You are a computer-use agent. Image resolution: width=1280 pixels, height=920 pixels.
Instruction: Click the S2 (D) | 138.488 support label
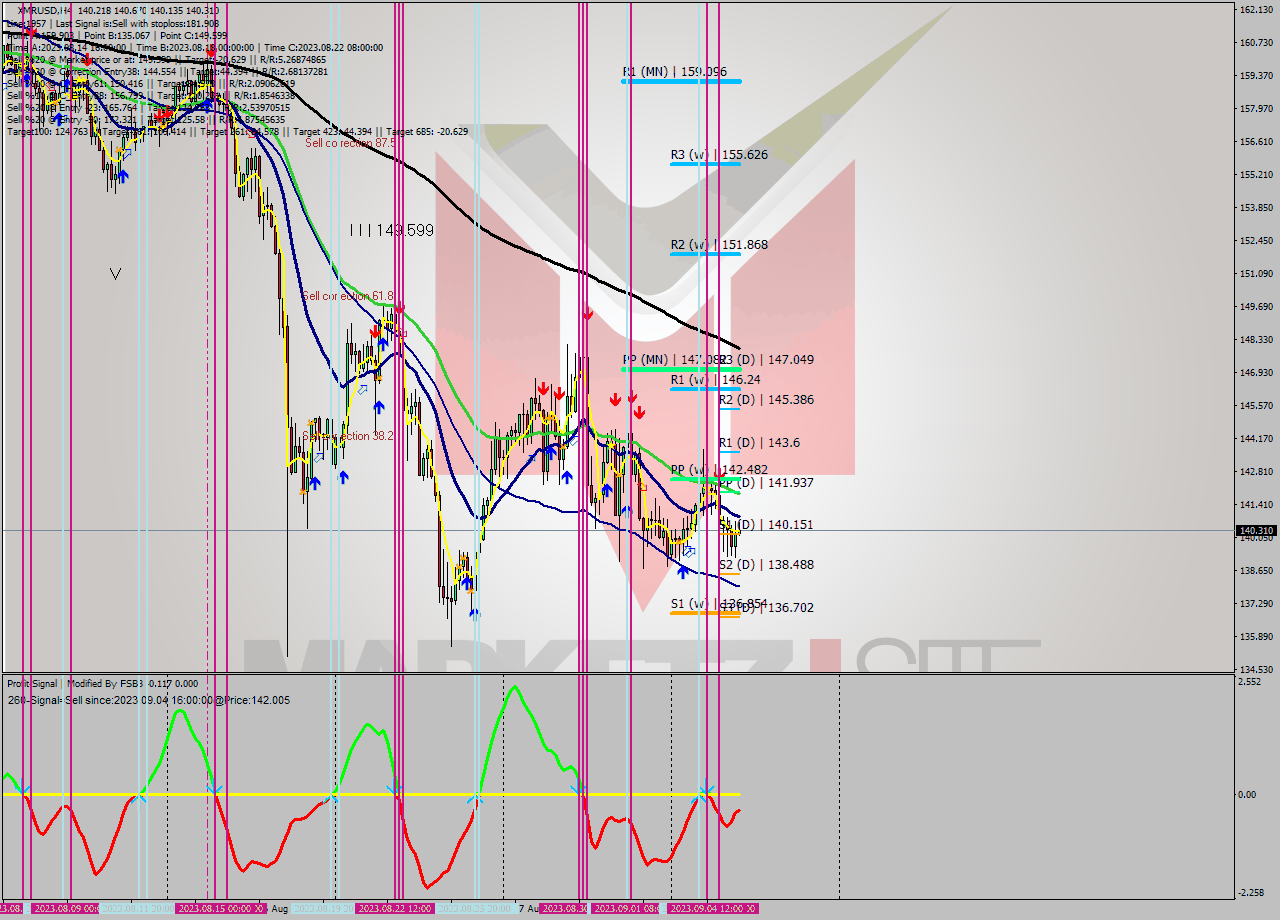[x=766, y=565]
